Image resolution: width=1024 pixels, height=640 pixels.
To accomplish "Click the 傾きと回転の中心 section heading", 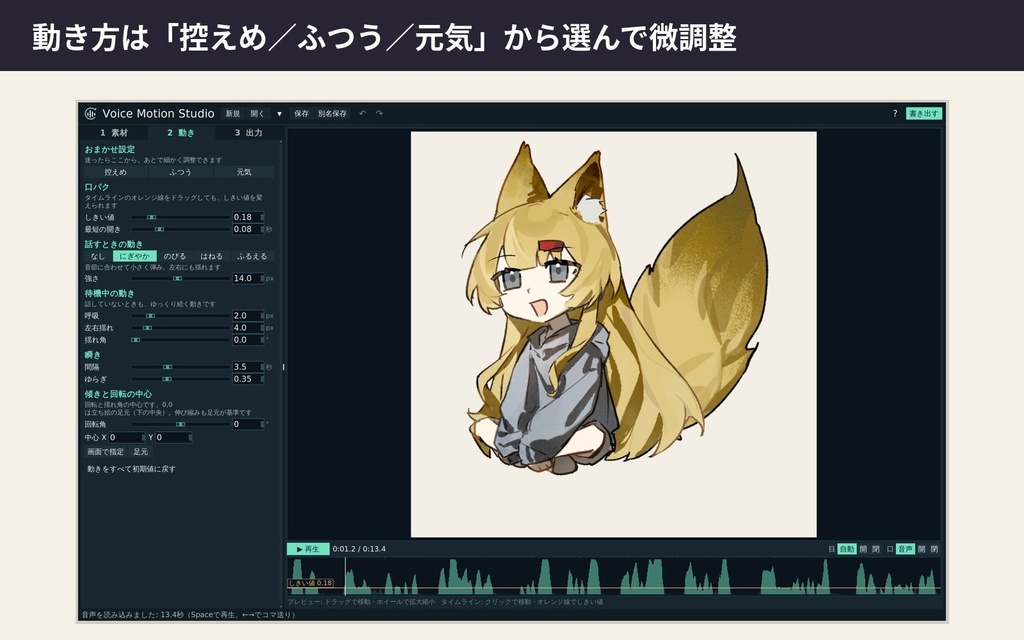I will point(118,394).
